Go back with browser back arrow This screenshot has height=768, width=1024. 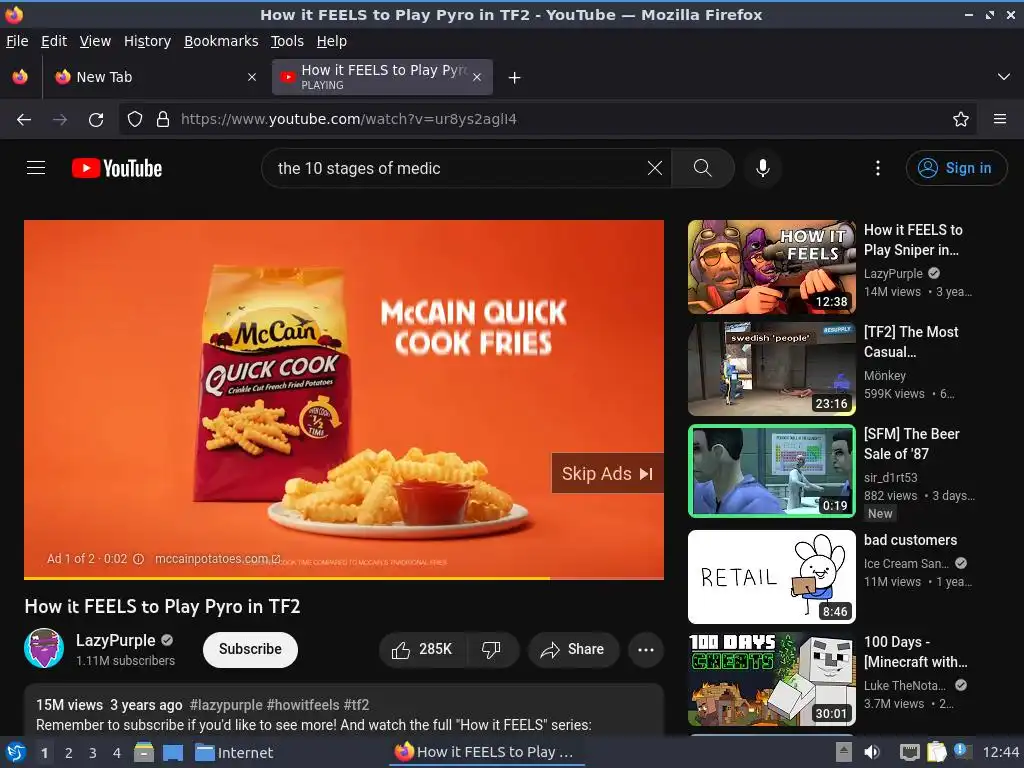(x=24, y=119)
